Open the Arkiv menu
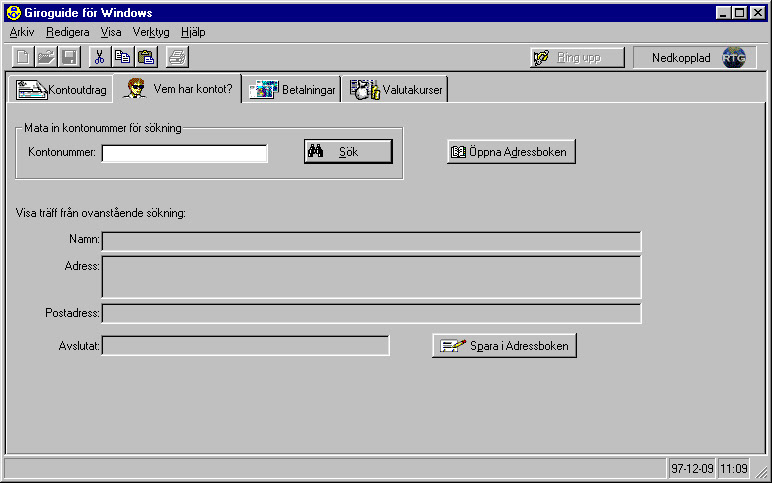Viewport: 772px width, 483px height. pyautogui.click(x=22, y=32)
